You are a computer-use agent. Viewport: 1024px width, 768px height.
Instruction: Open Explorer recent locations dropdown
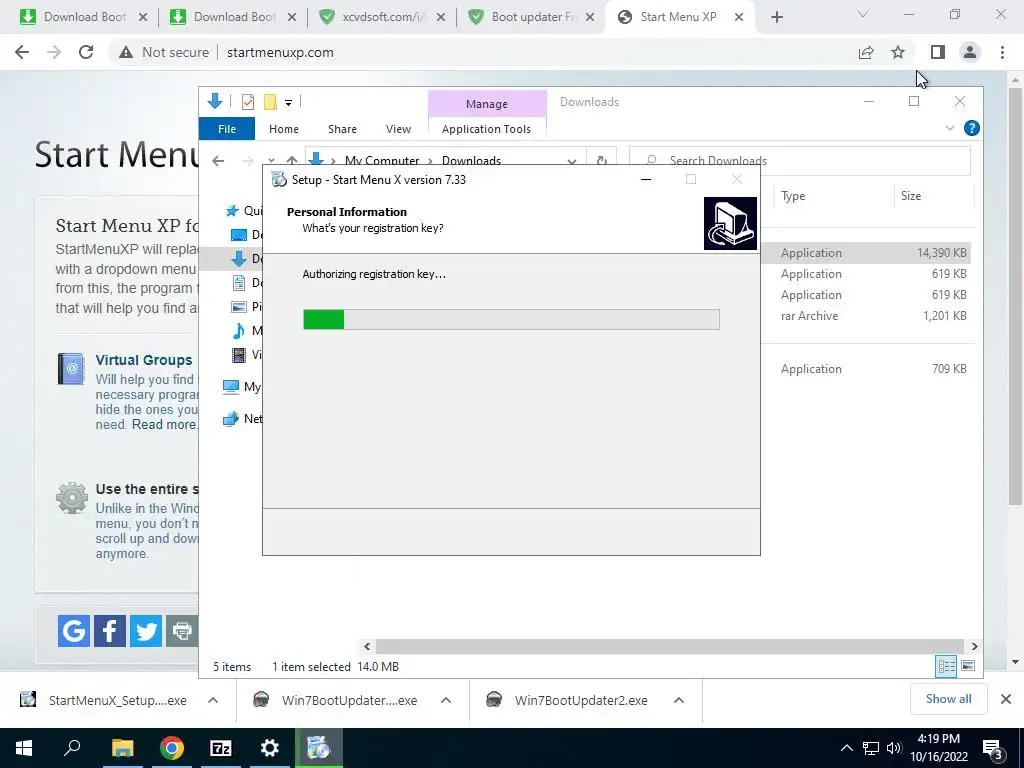[x=271, y=161]
